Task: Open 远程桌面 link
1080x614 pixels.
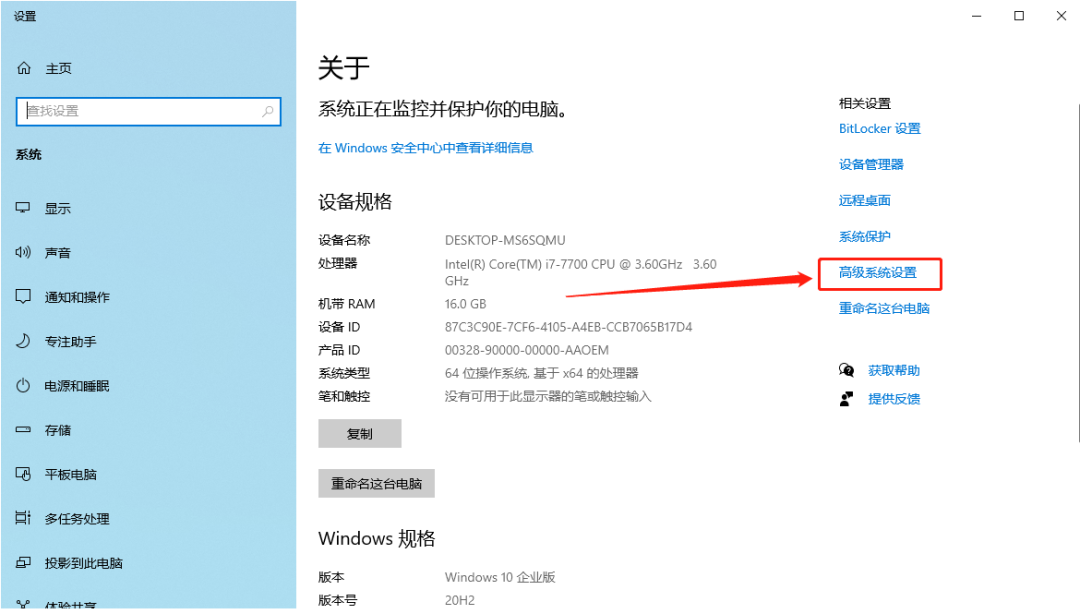Action: tap(864, 201)
